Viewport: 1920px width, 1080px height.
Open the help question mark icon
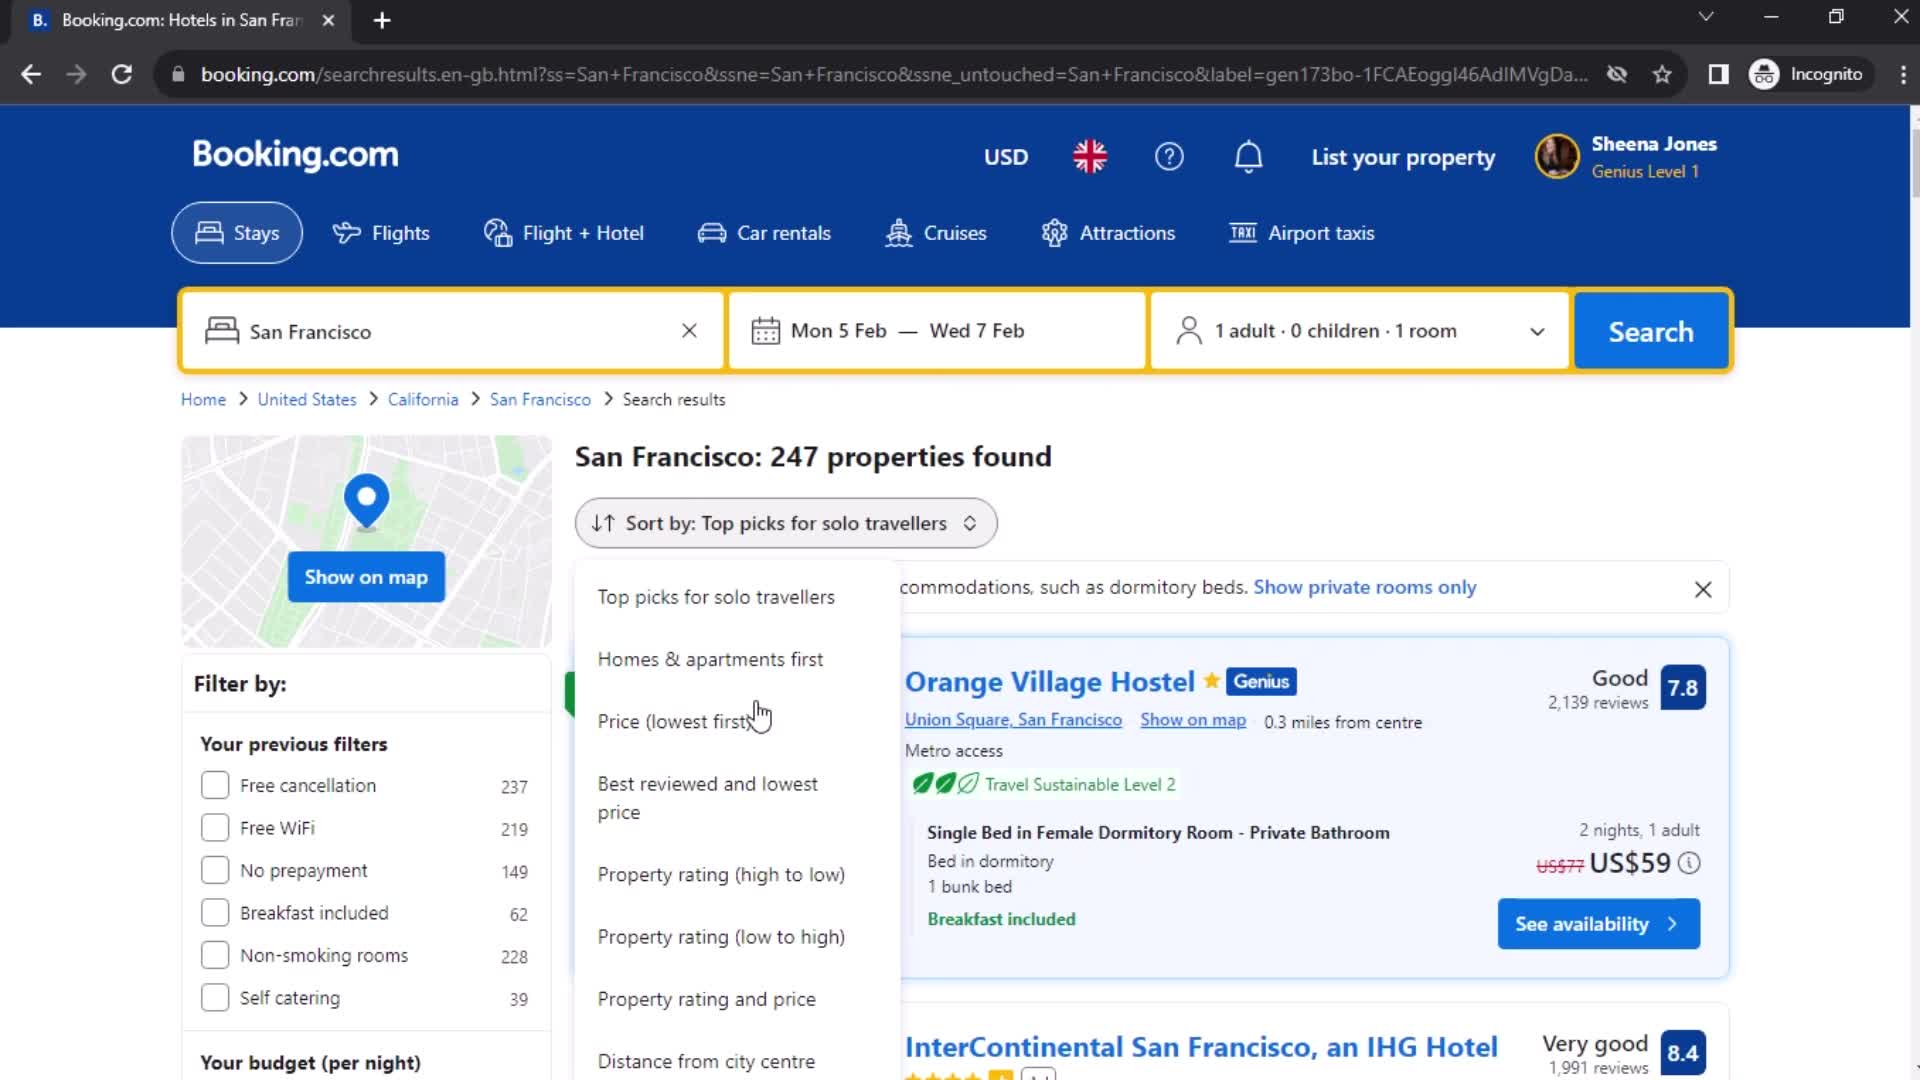(1169, 156)
